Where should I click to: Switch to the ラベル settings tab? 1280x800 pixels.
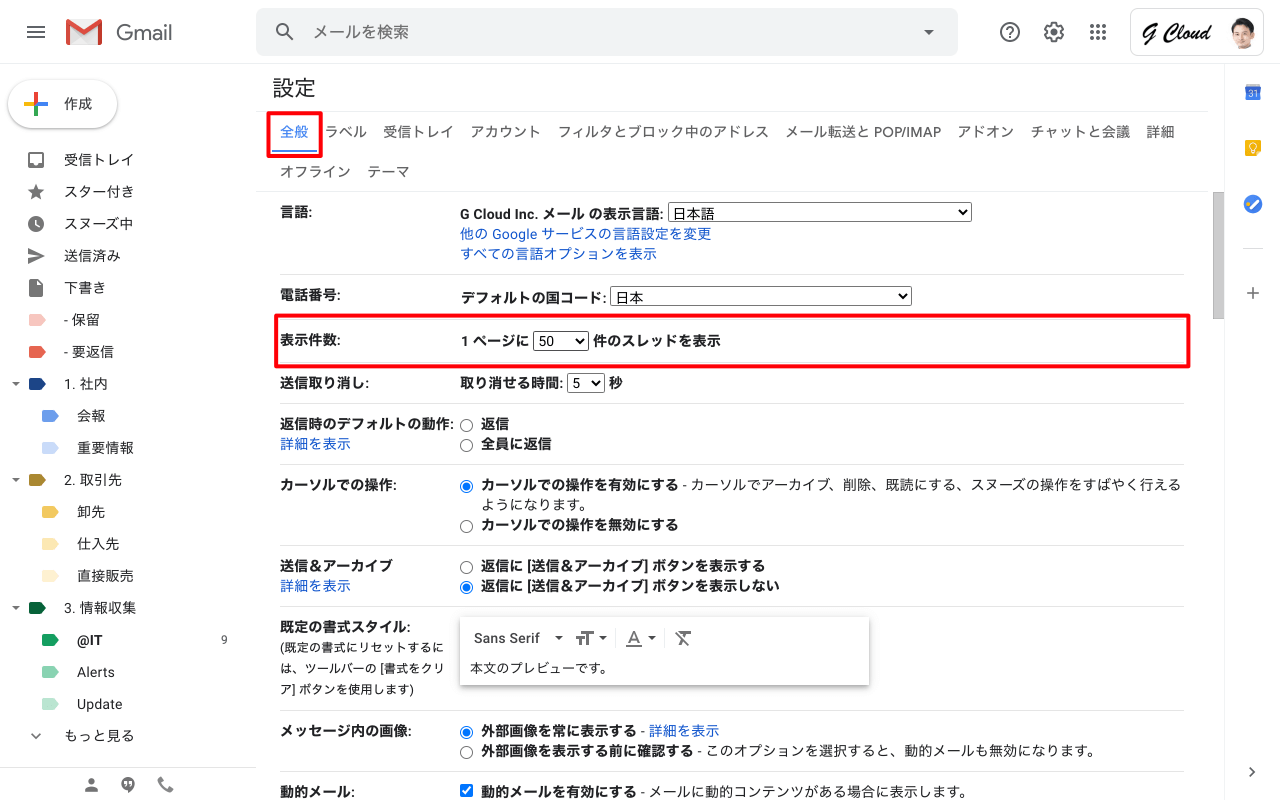pyautogui.click(x=346, y=132)
